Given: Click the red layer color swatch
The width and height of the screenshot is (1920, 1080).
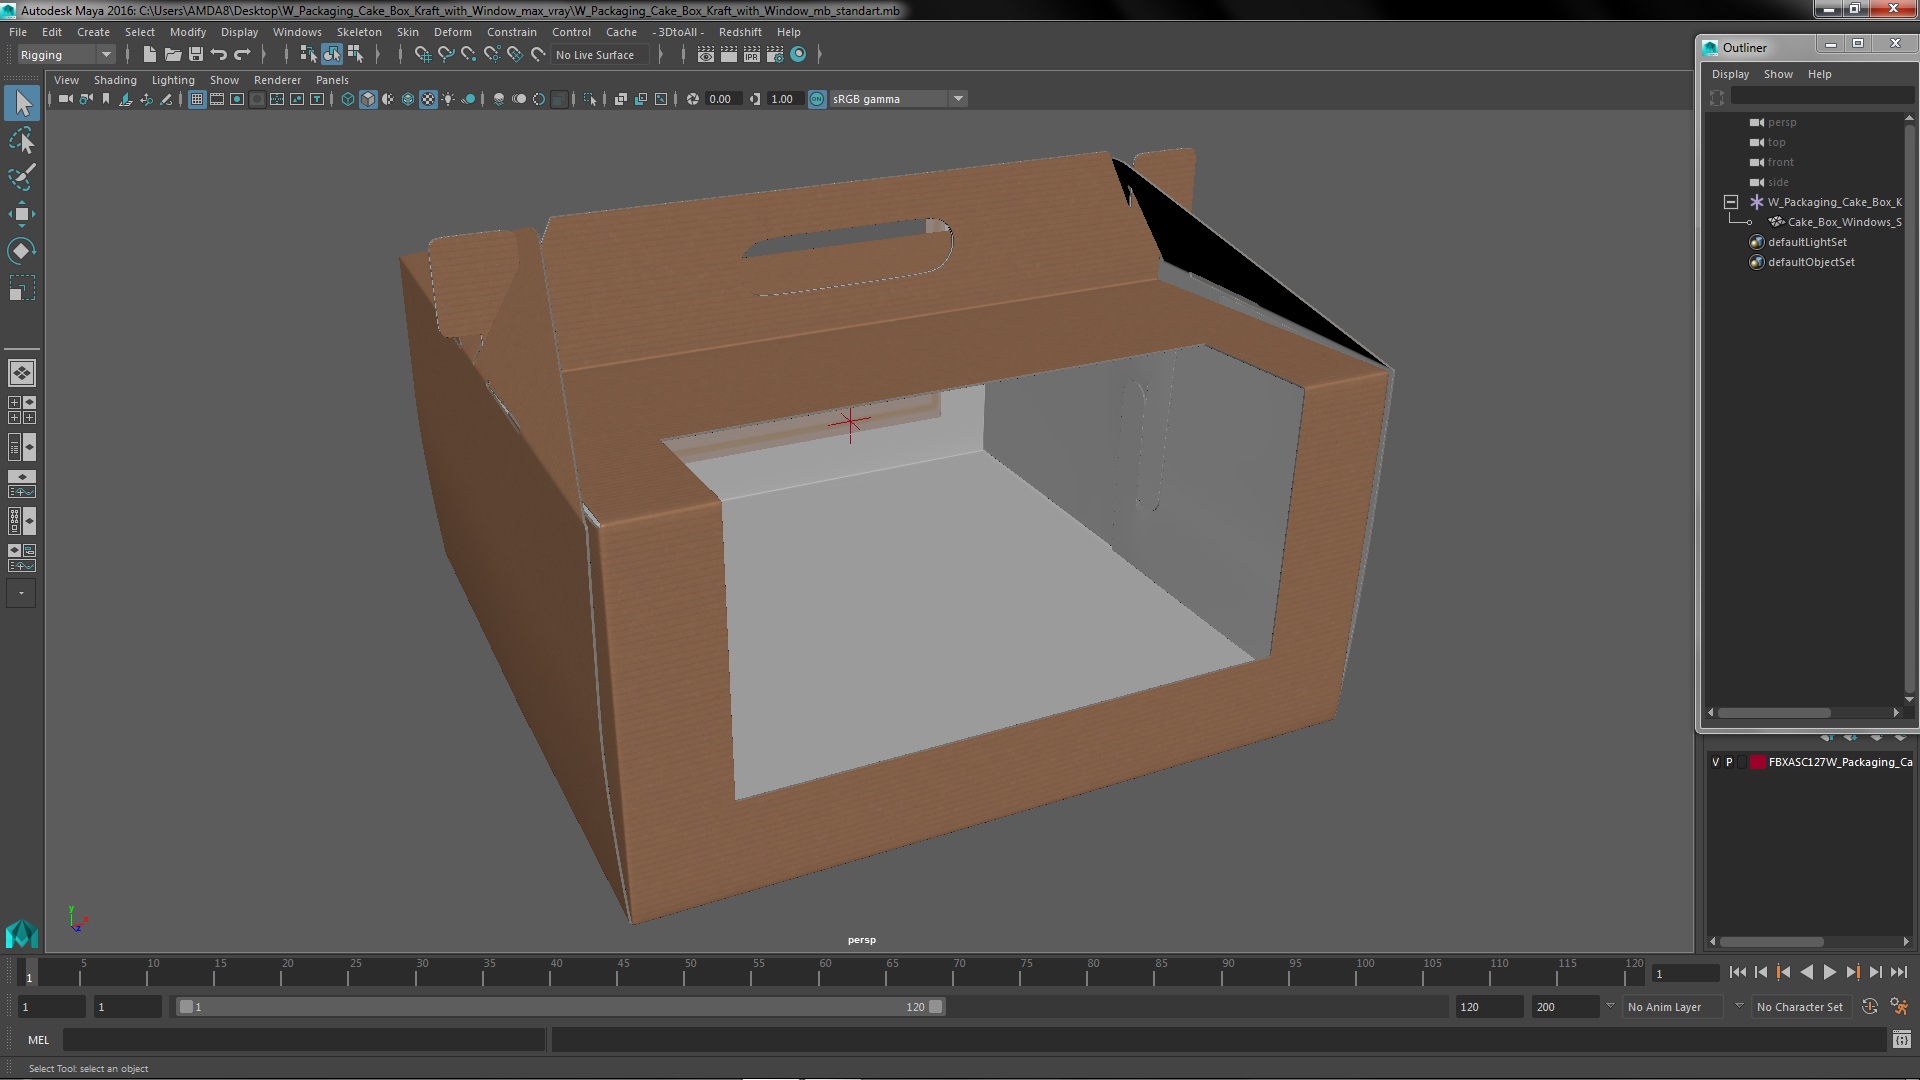Looking at the screenshot, I should 1757,762.
